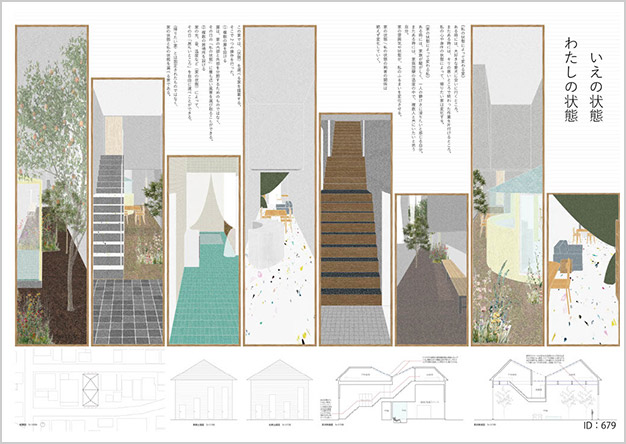Select the panel with the long wooden bench
This screenshot has height=444, width=626.
coord(430,268)
